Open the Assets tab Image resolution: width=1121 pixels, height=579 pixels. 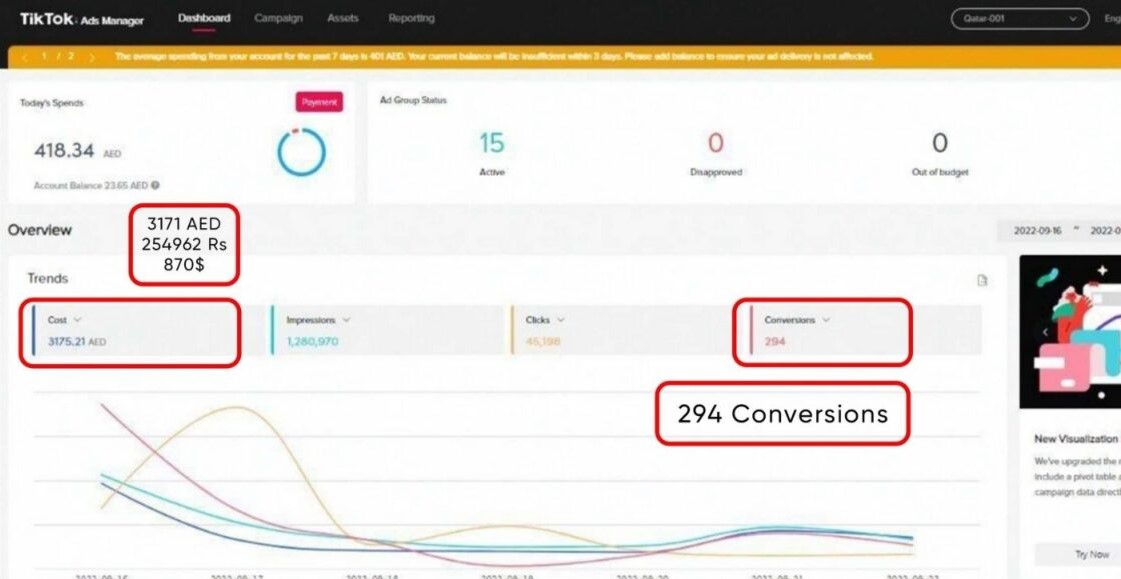click(343, 18)
